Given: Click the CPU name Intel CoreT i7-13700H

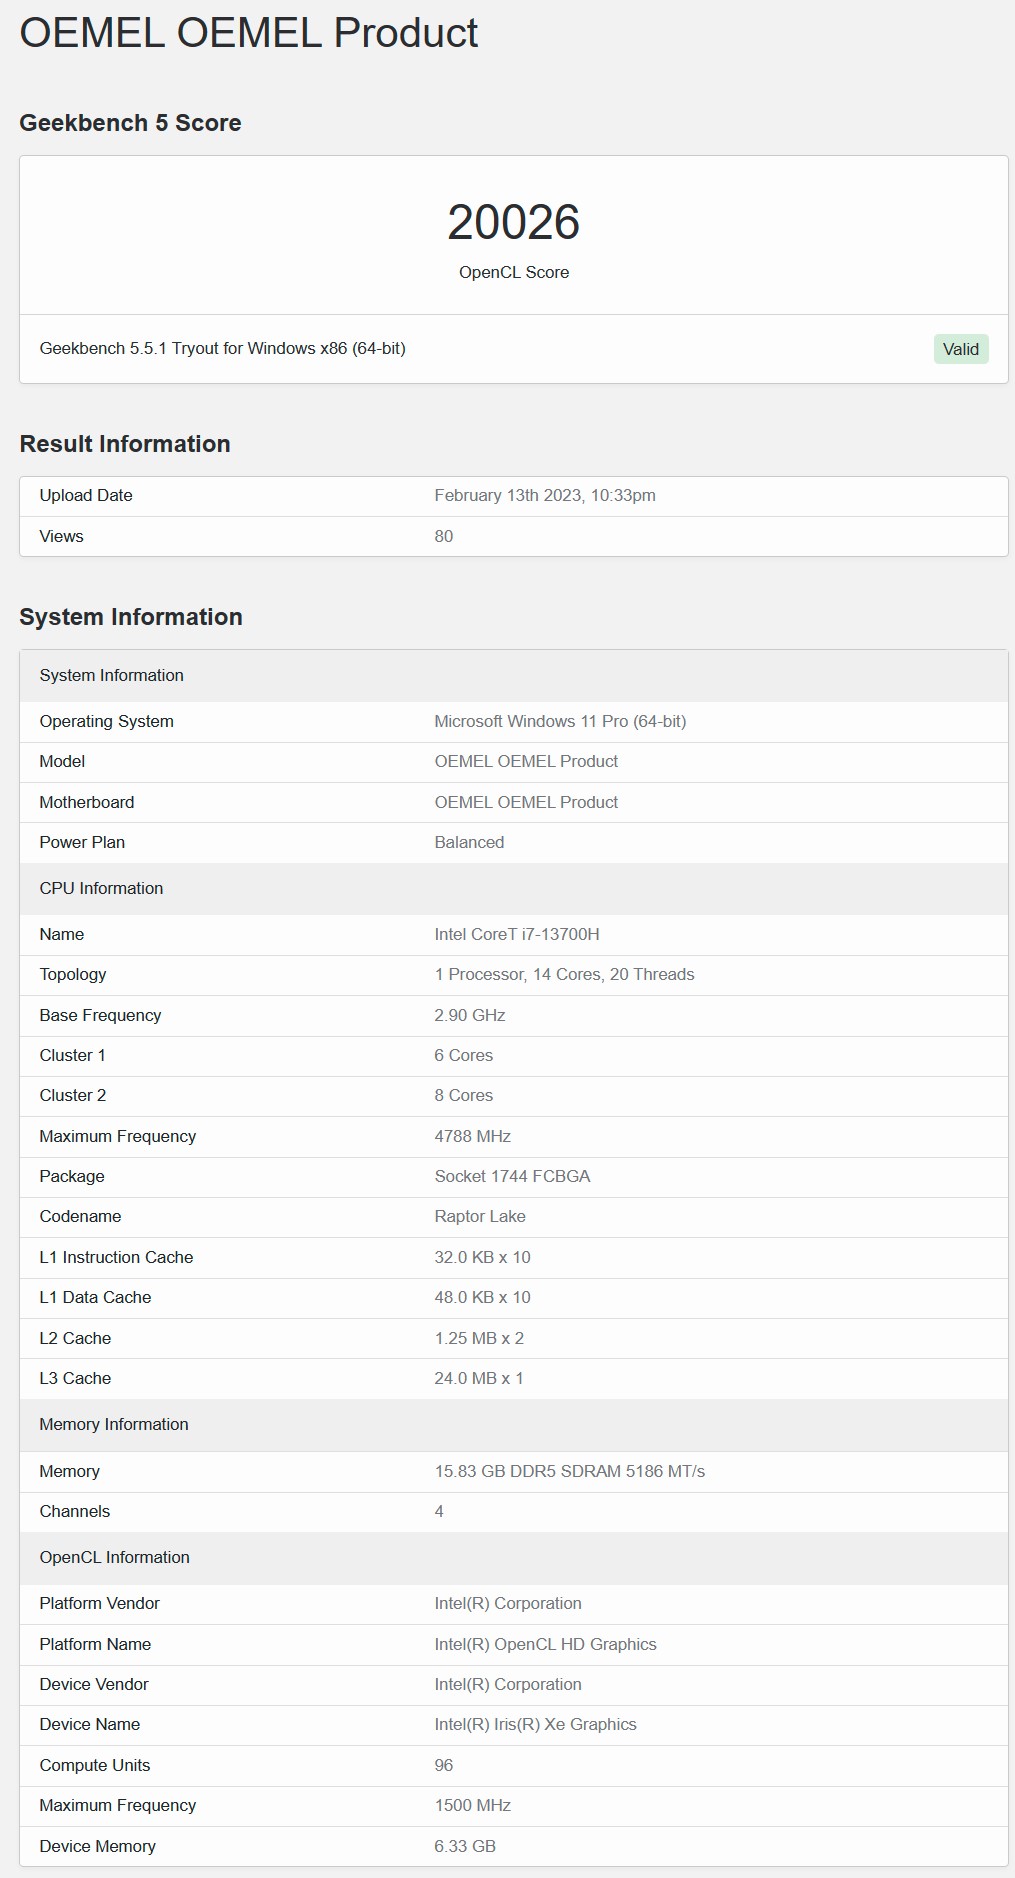Looking at the screenshot, I should 517,935.
